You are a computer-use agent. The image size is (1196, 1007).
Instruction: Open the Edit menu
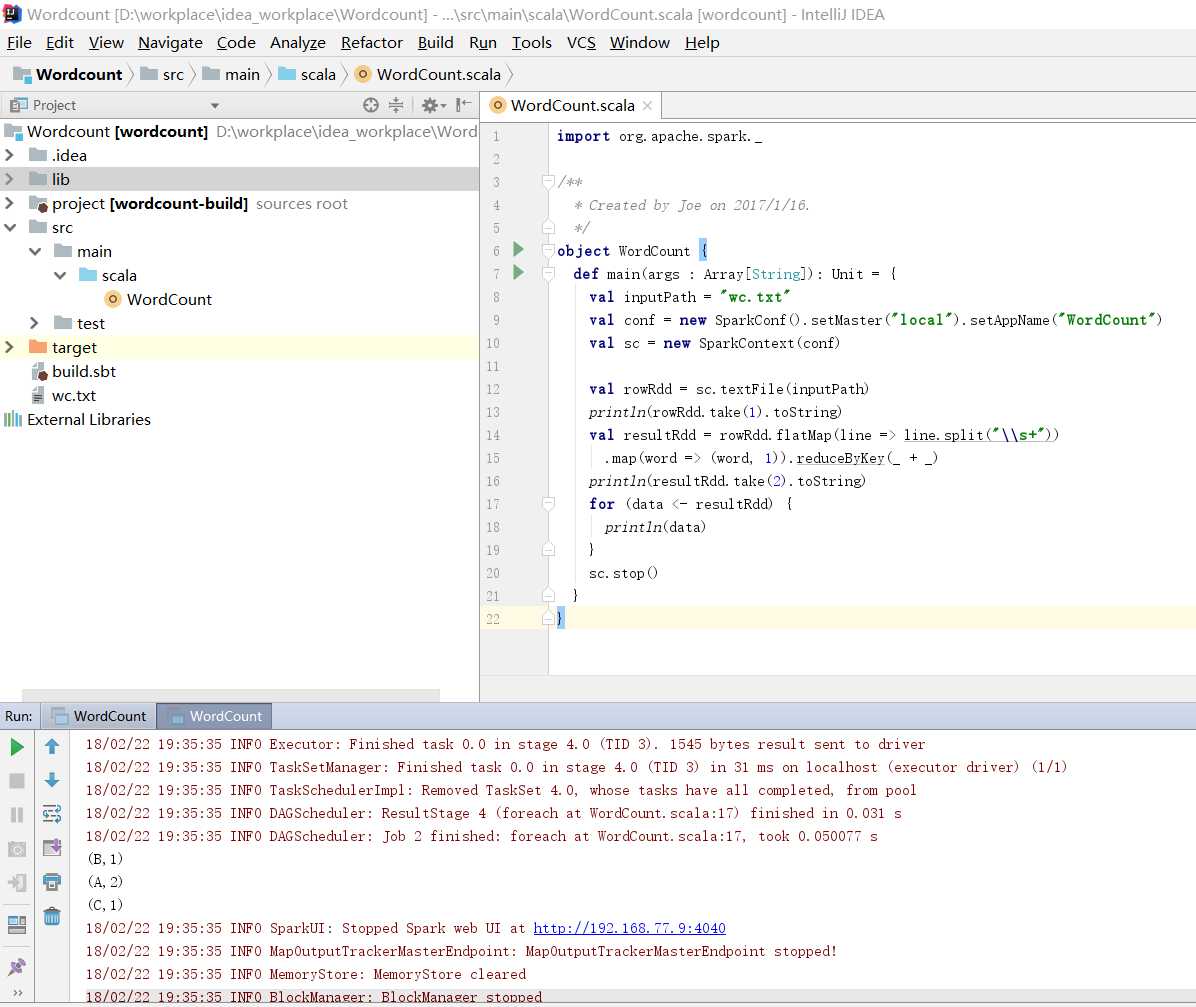click(x=59, y=43)
